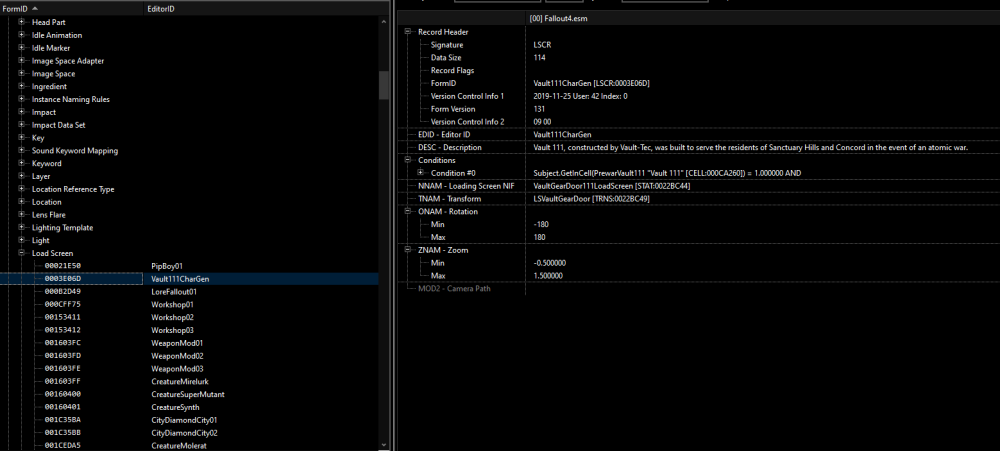This screenshot has height=451, width=1000.
Task: Select Instance Naming Rules item
Action: [x=71, y=100]
